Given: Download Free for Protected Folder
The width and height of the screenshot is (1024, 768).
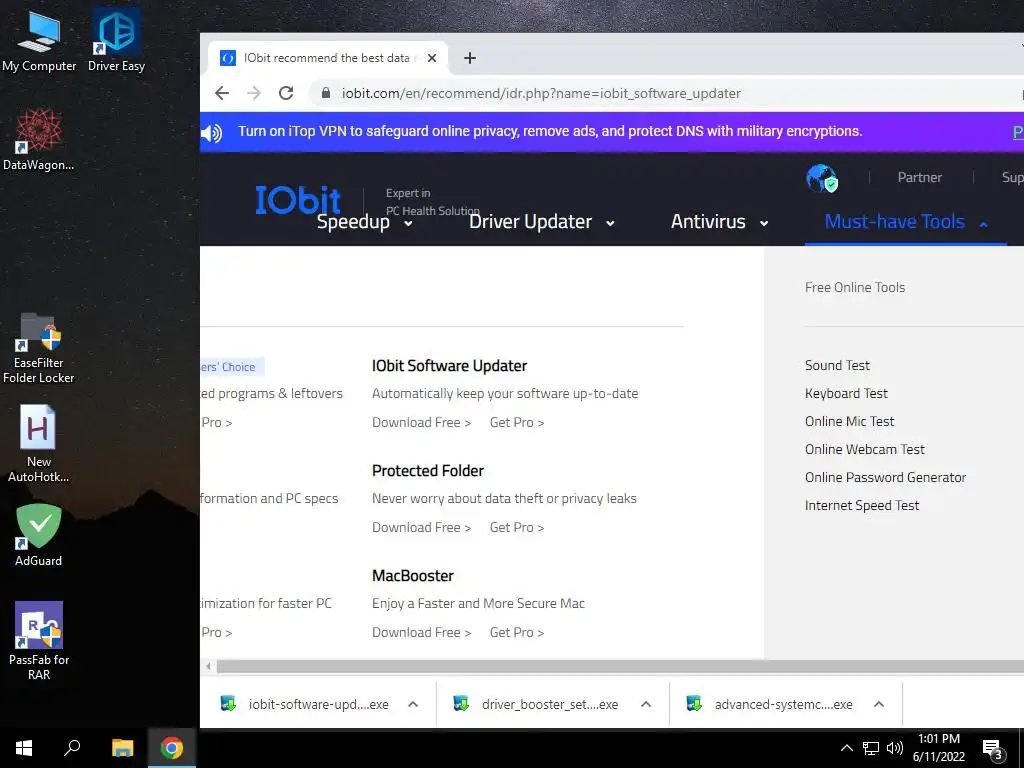Looking at the screenshot, I should [421, 528].
